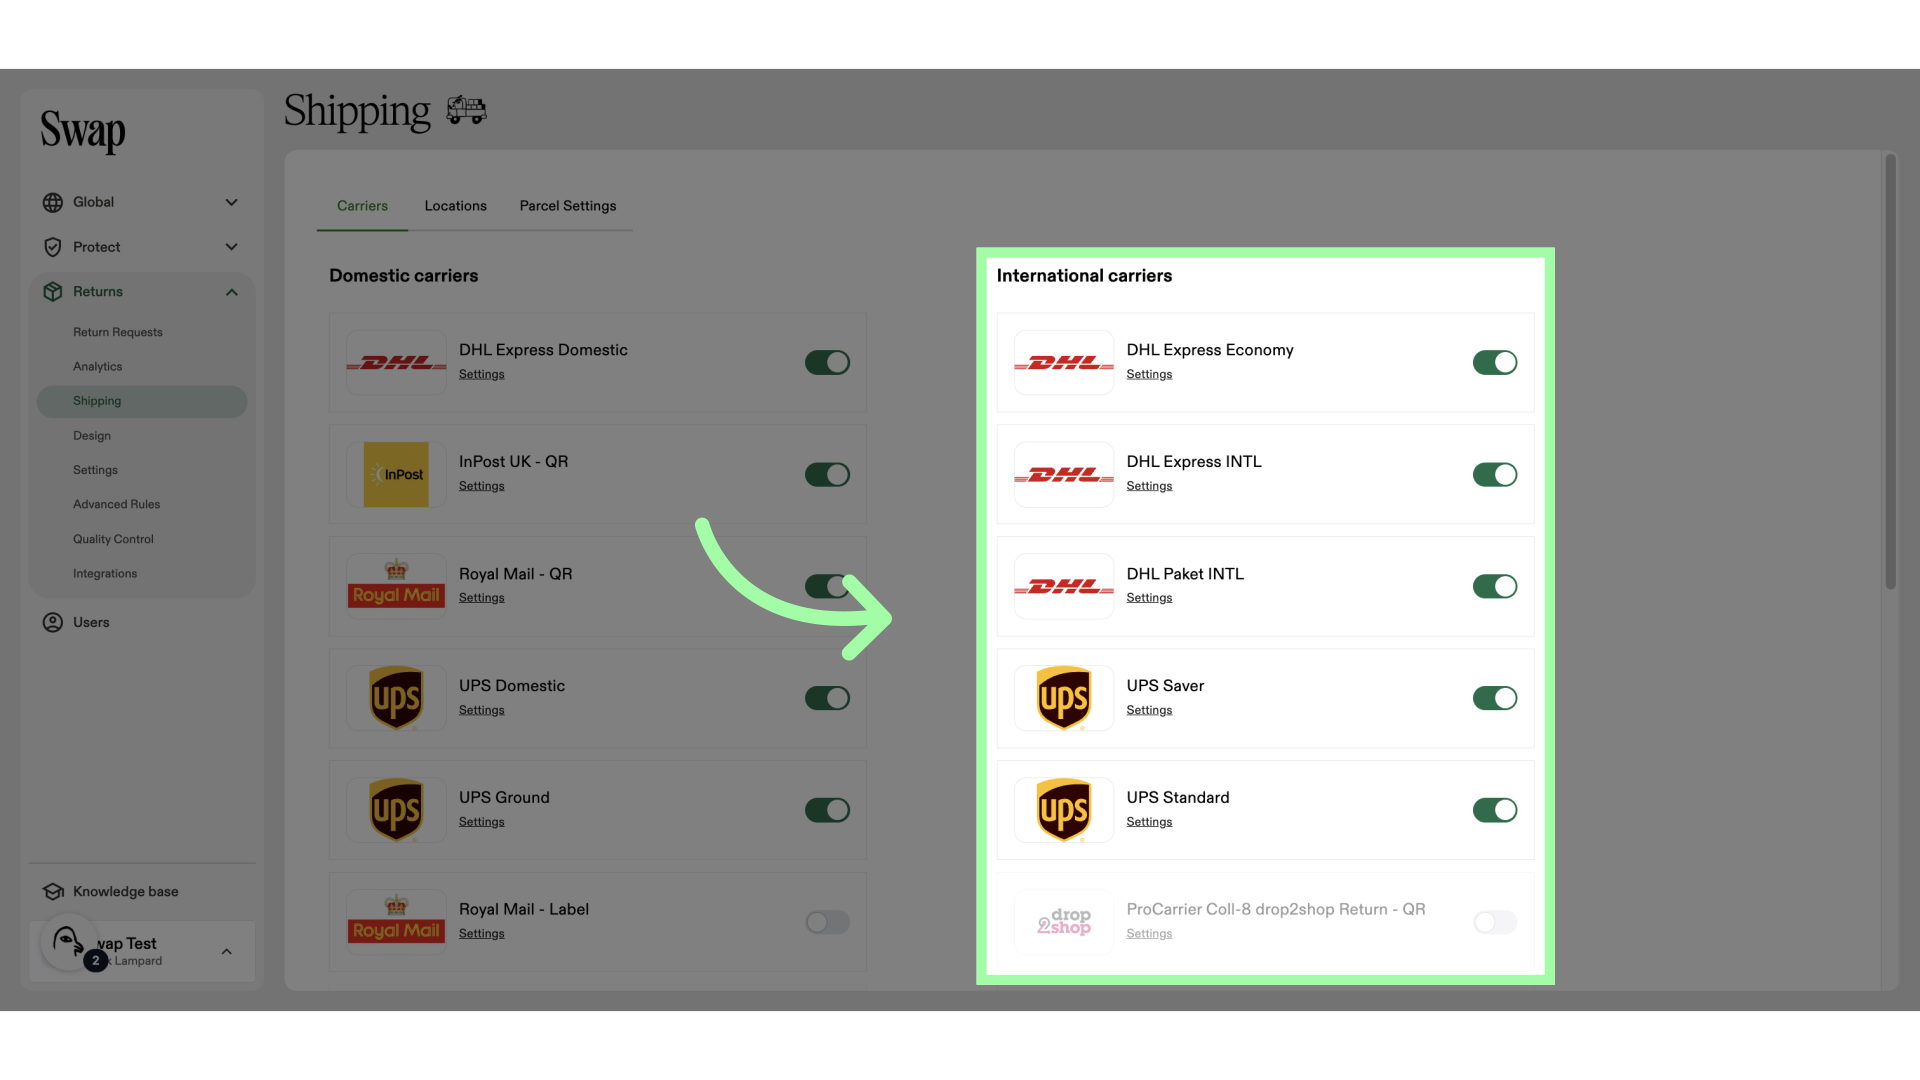Open Integrations in sidebar

point(105,574)
